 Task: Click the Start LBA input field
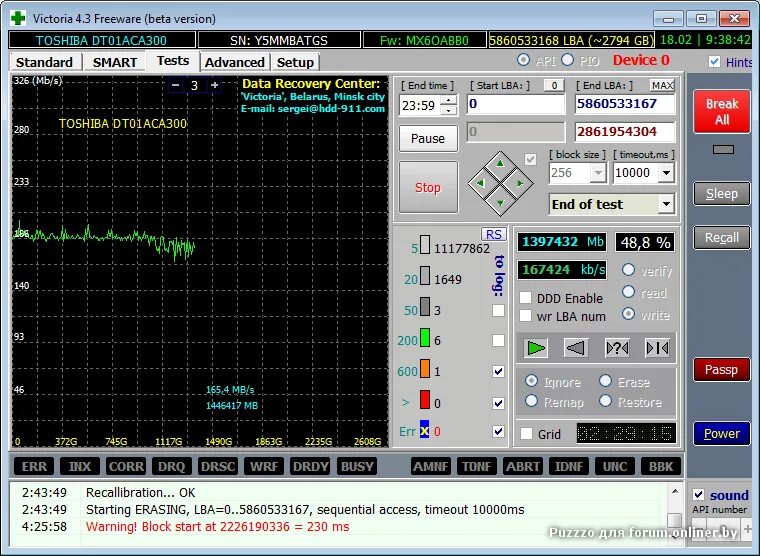click(516, 104)
